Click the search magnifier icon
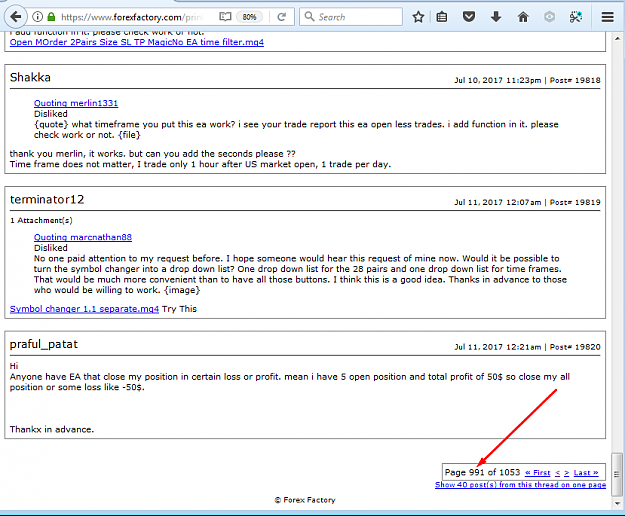625x516 pixels. point(309,17)
